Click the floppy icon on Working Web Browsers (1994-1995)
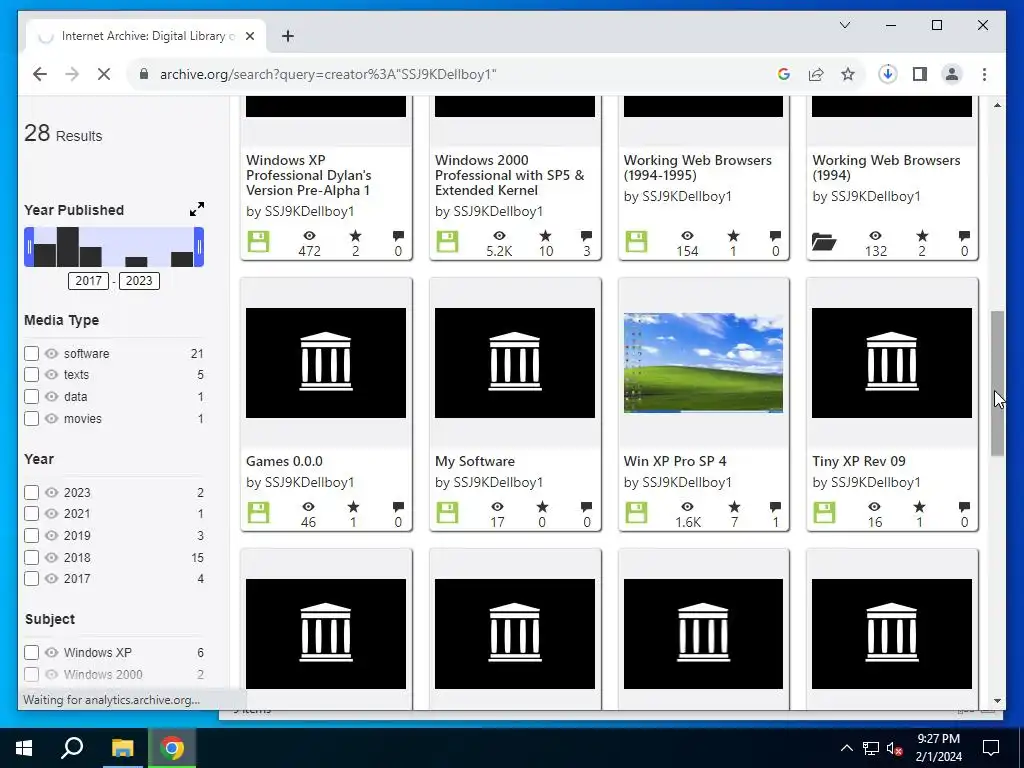 pos(635,241)
